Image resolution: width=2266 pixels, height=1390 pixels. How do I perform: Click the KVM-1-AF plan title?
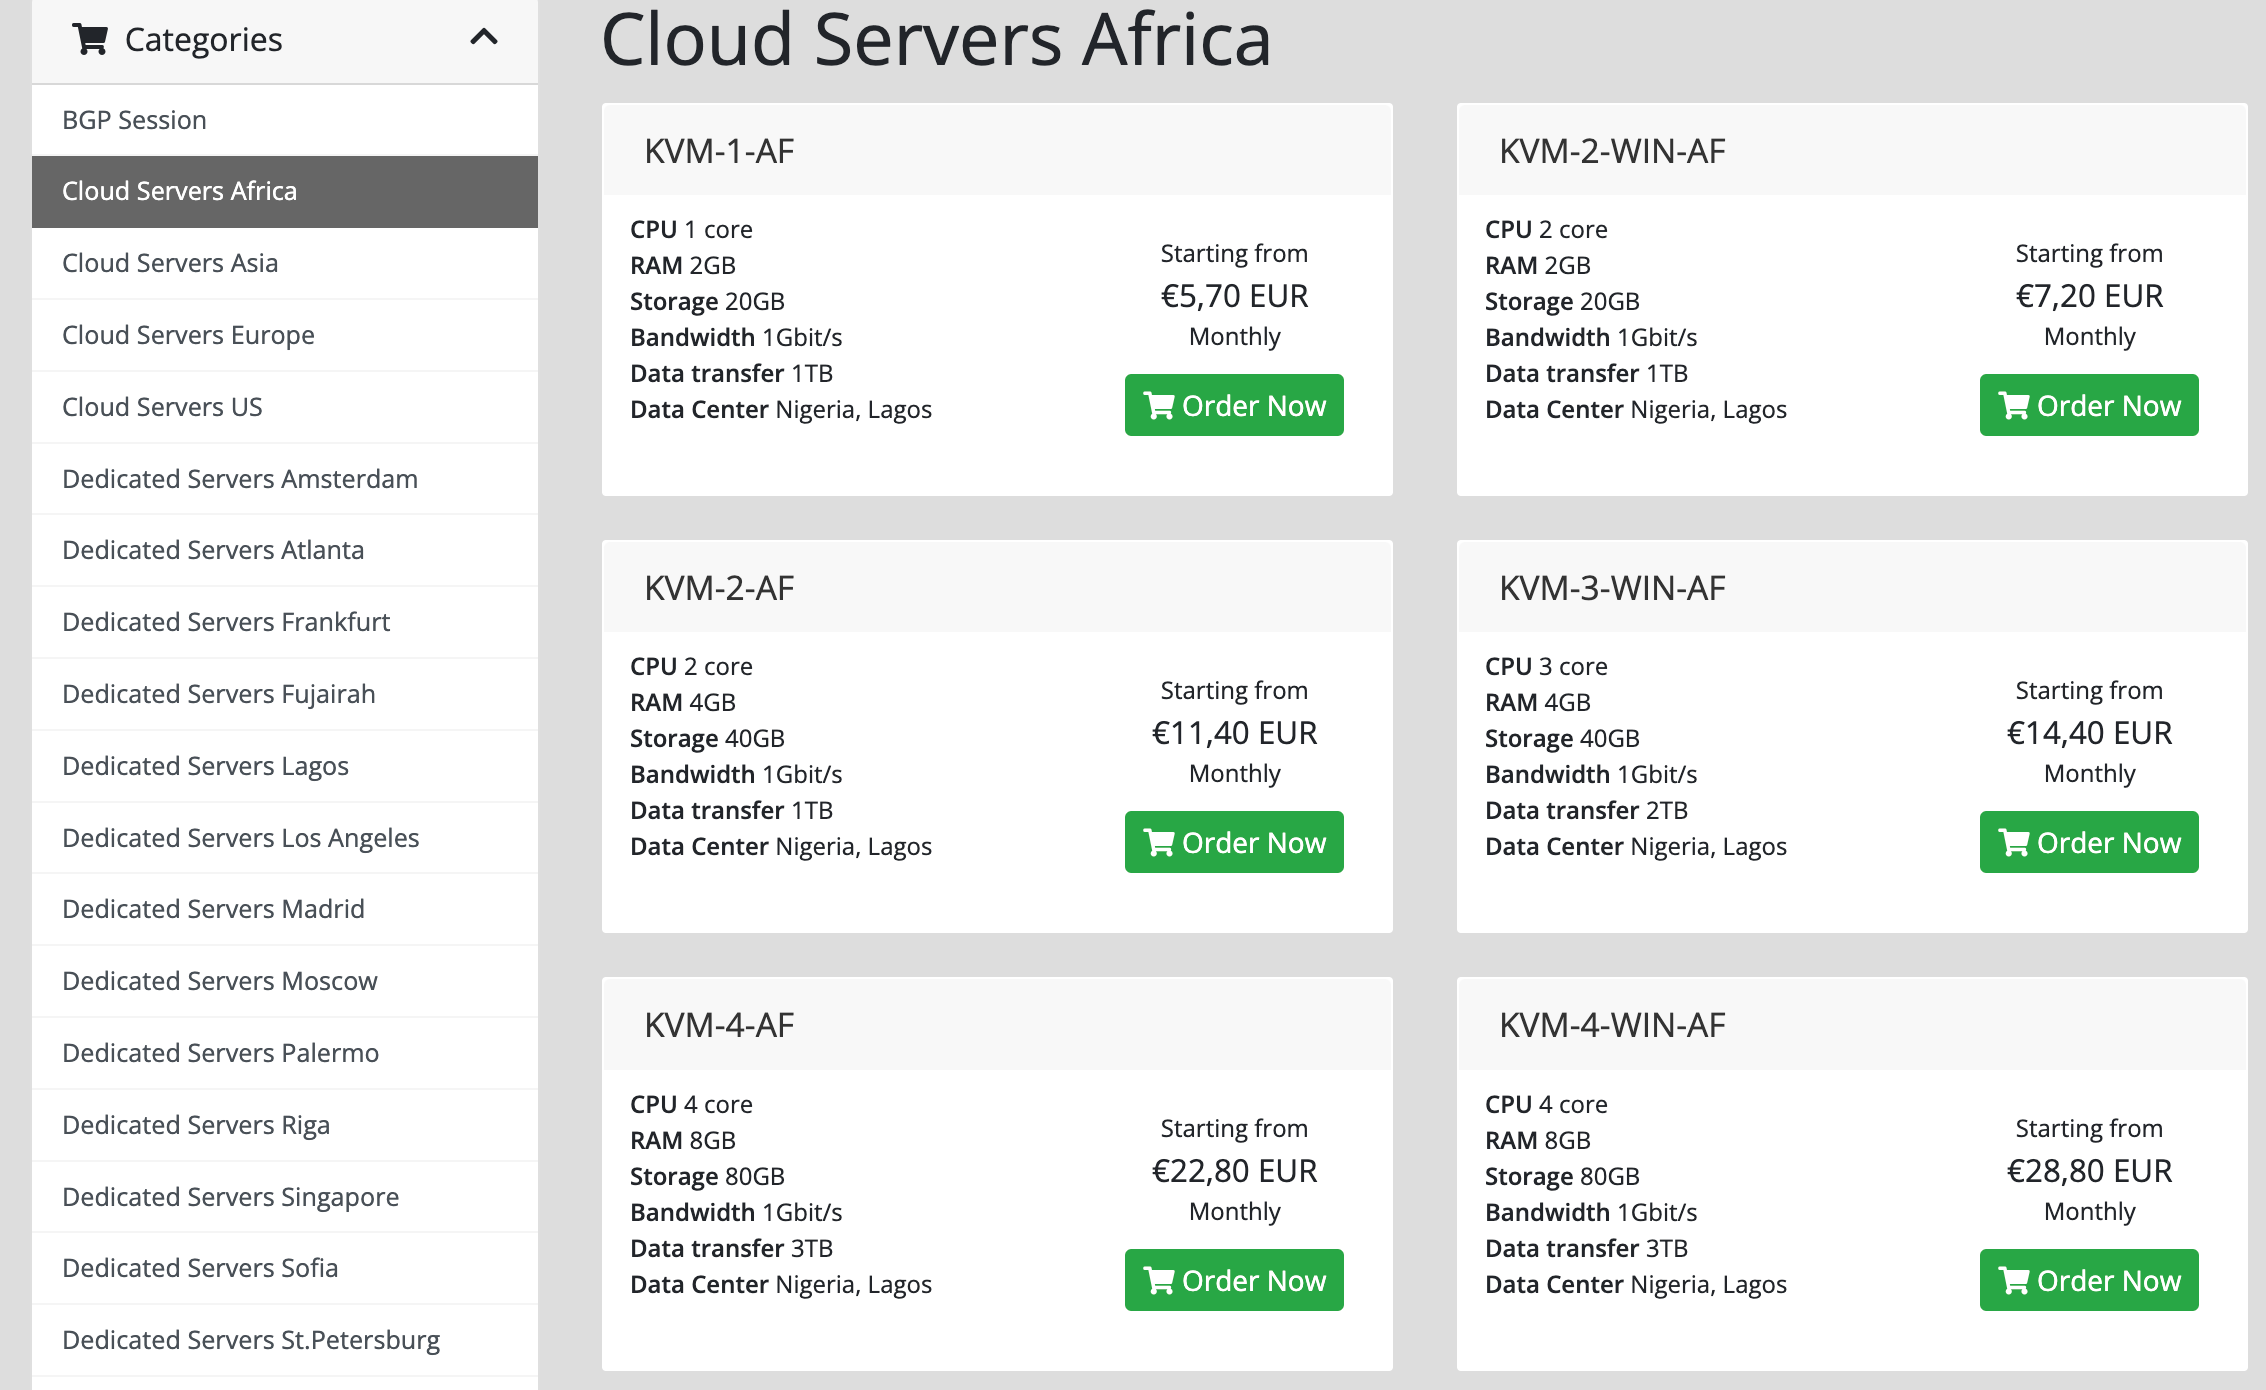[719, 151]
